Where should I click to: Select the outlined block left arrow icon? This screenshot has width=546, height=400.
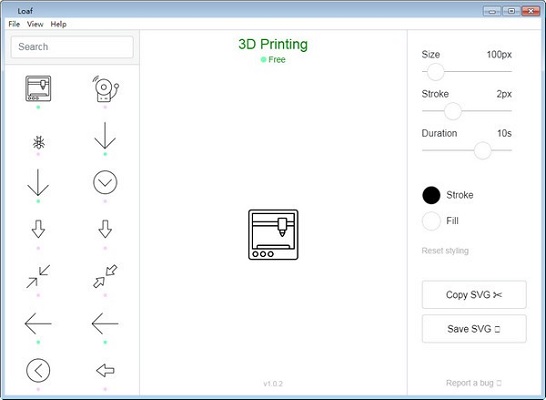click(105, 370)
